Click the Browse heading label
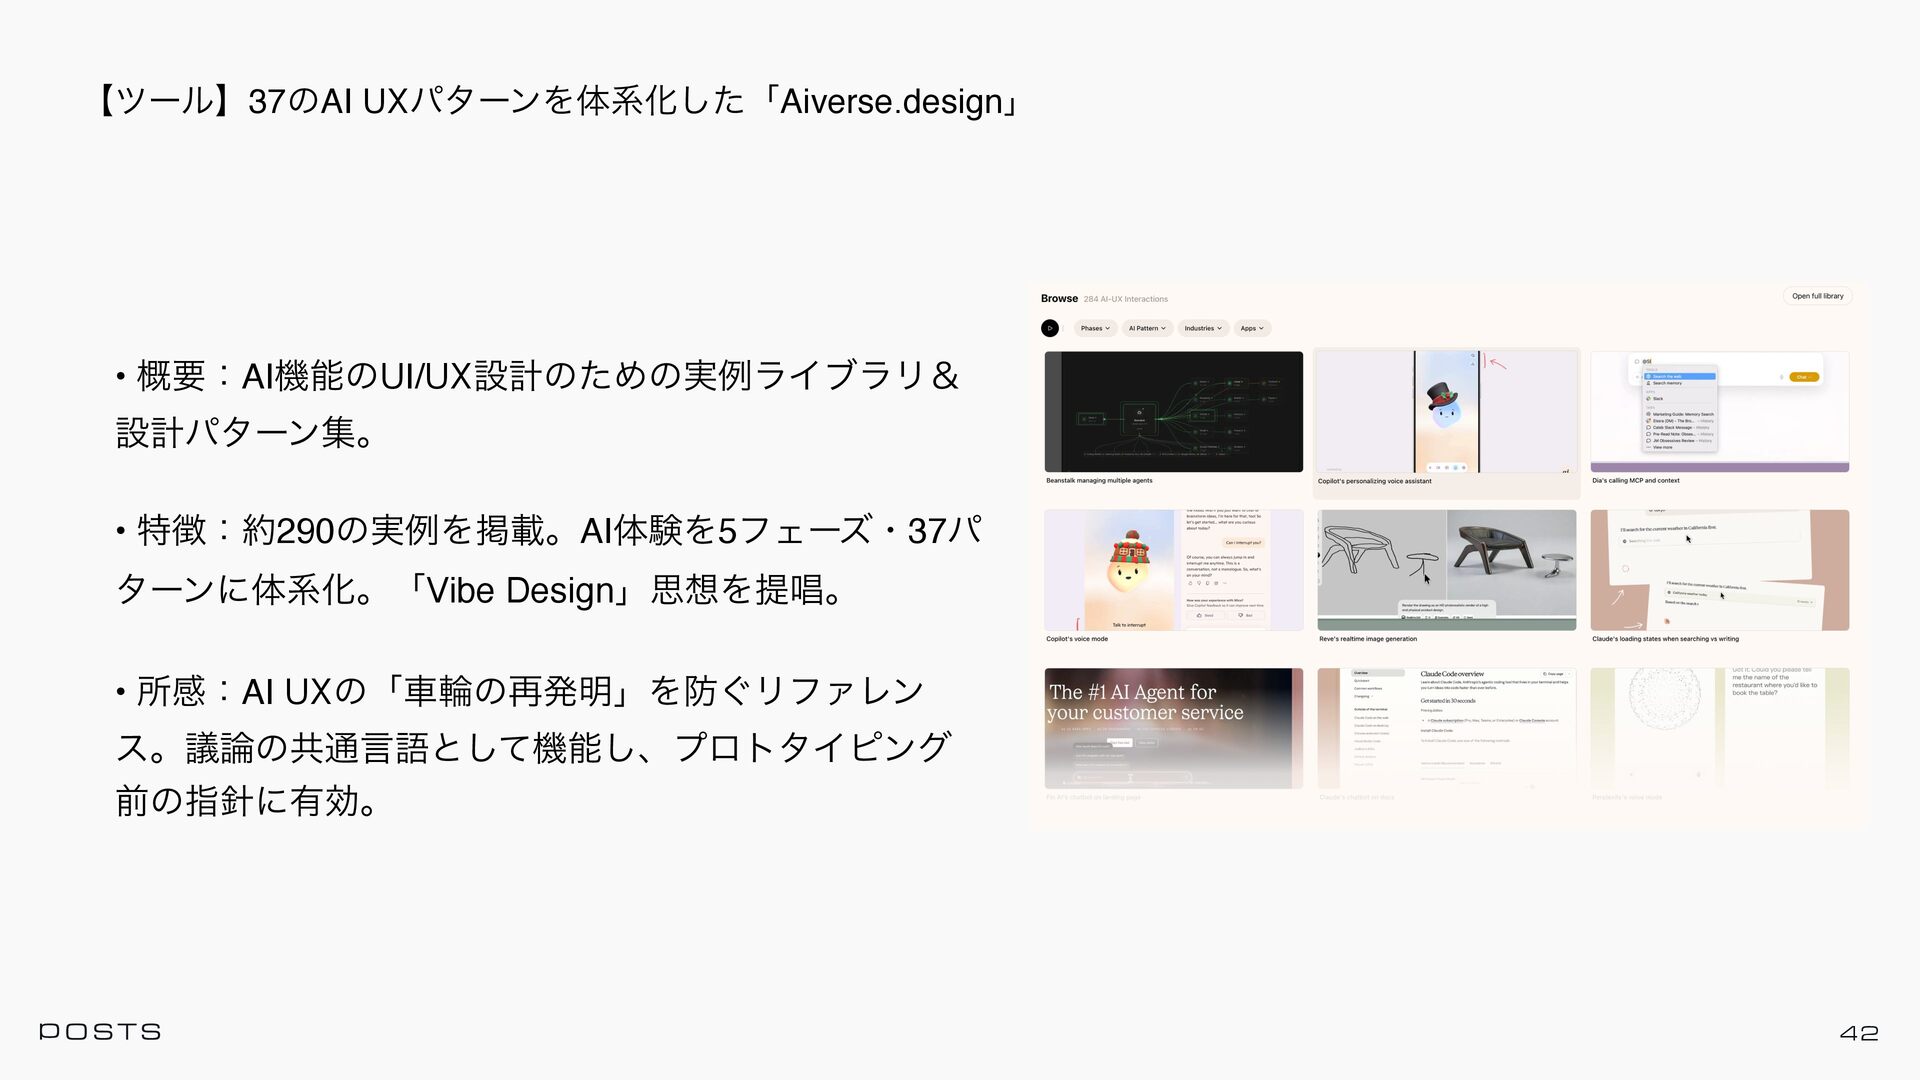1920x1080 pixels. click(x=1059, y=298)
